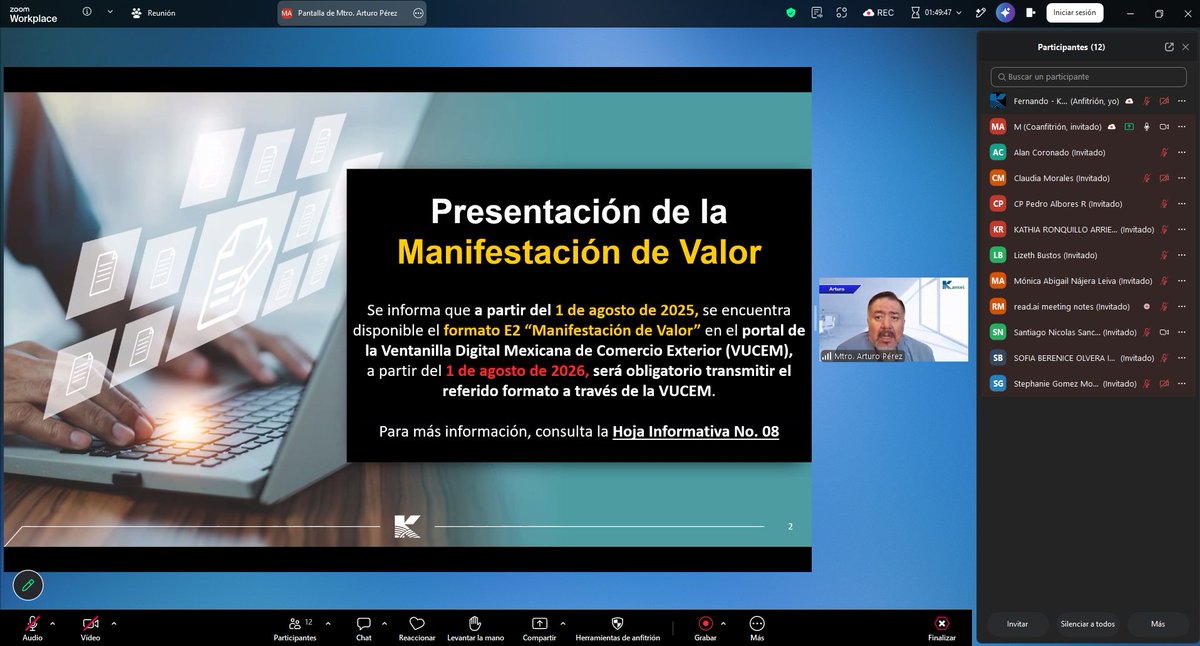1200x646 pixels.
Task: Click Levantar la mano to raise hand
Action: tap(475, 627)
